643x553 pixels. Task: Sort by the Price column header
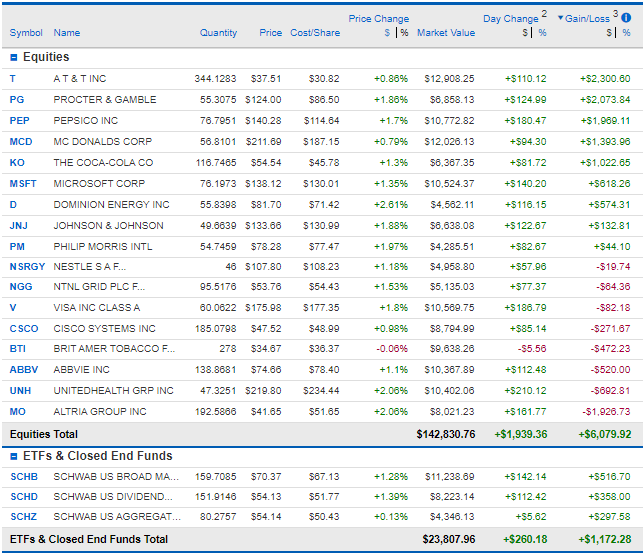click(x=270, y=33)
